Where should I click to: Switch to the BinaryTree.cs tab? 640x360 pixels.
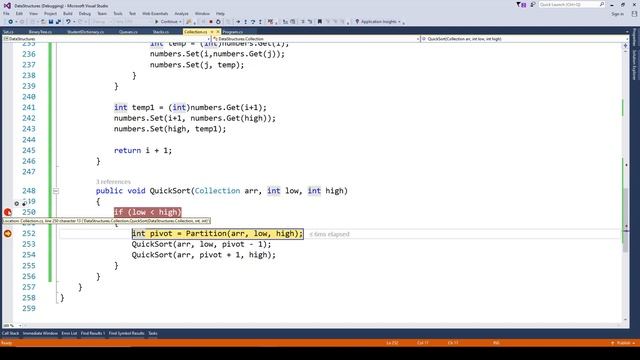[x=40, y=32]
